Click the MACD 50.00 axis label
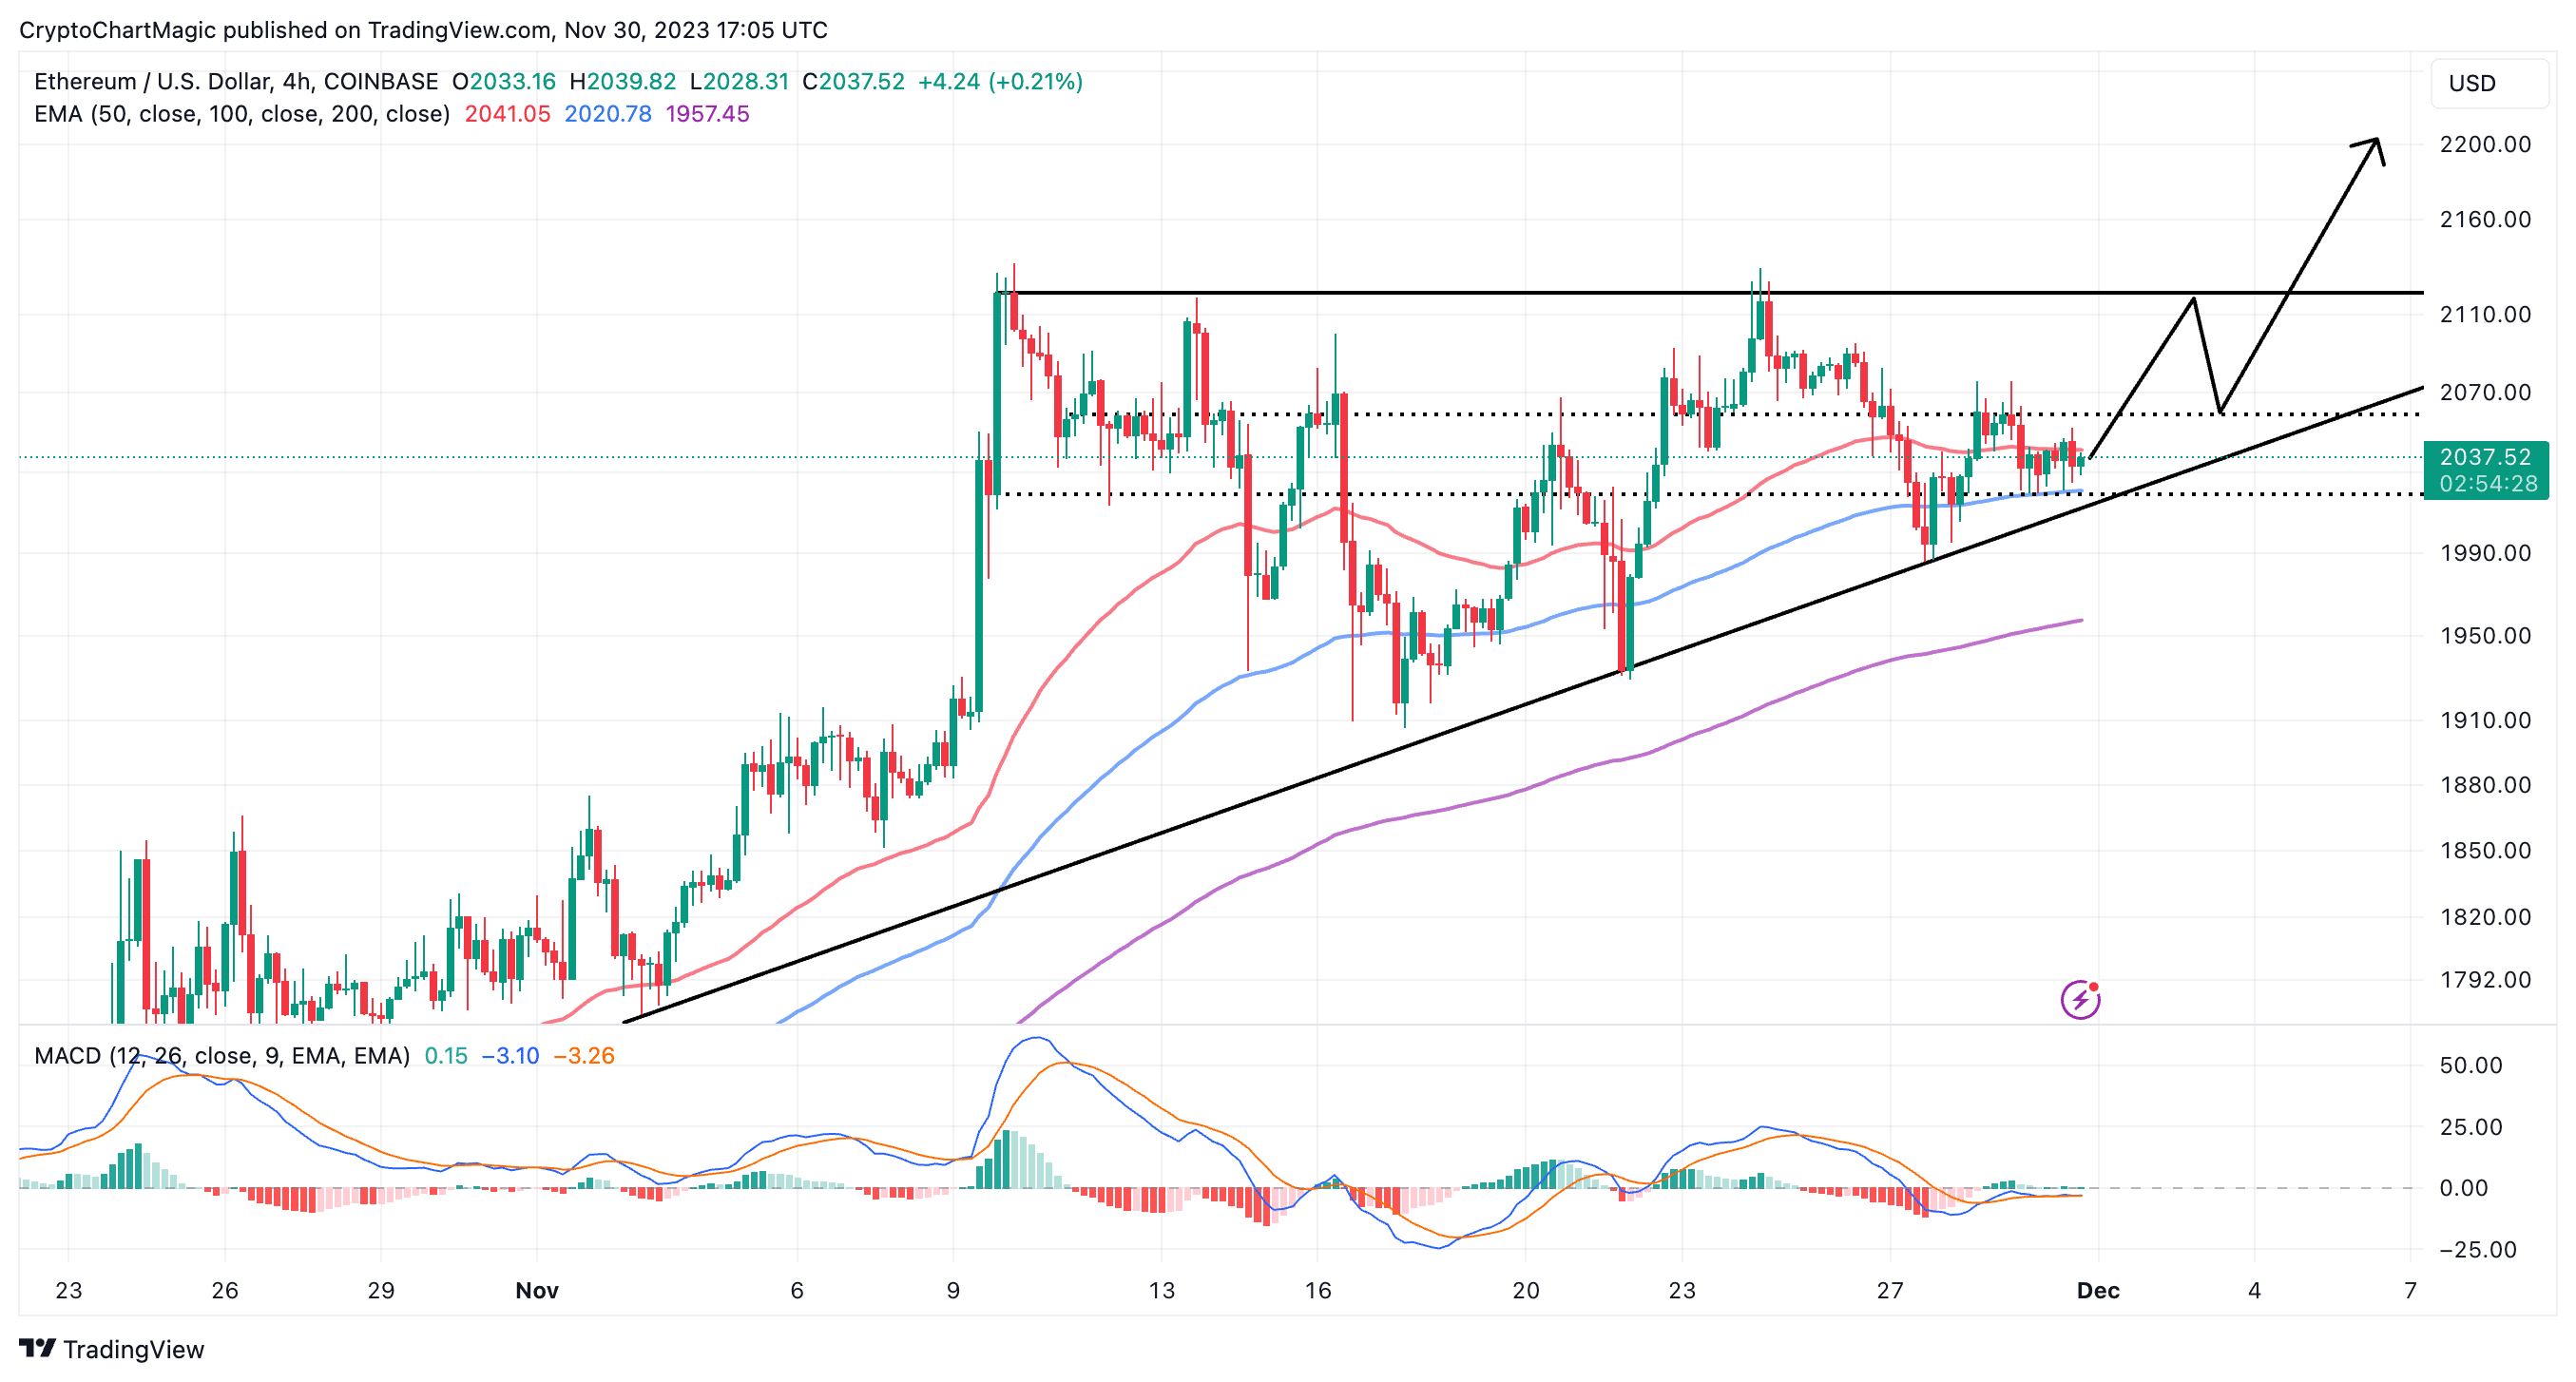The image size is (2576, 1382). pos(2471,1065)
